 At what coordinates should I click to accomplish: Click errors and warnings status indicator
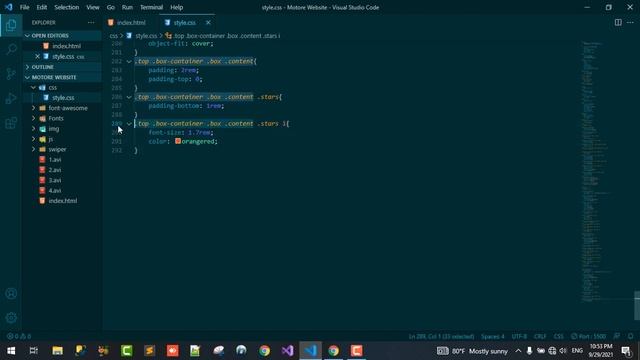(x=19, y=336)
